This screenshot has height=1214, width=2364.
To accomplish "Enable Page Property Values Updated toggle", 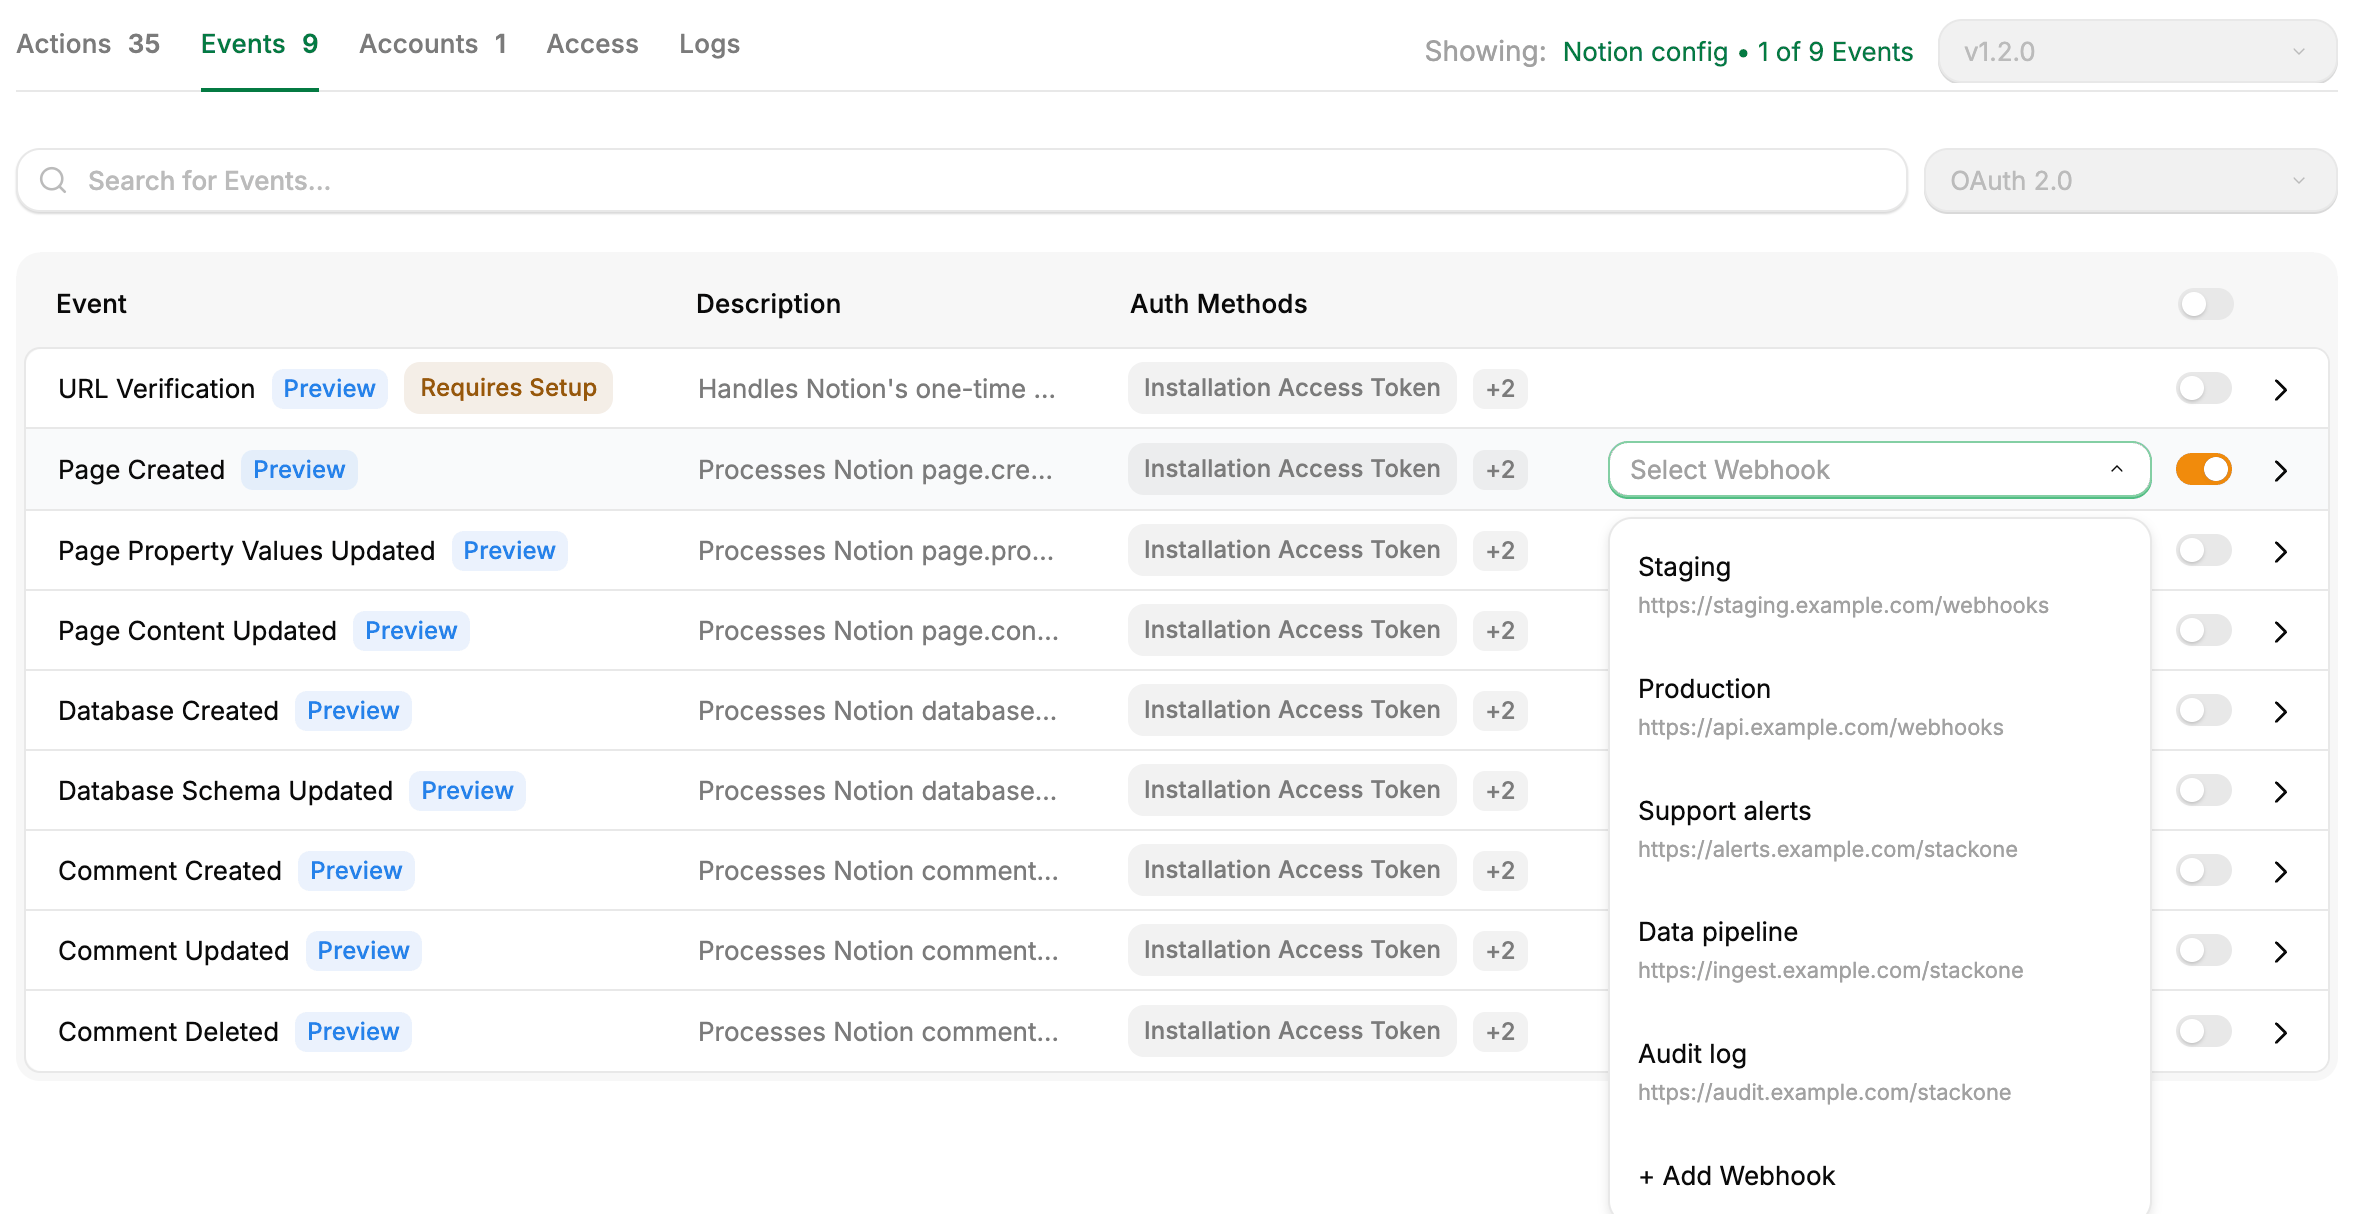I will (x=2204, y=550).
